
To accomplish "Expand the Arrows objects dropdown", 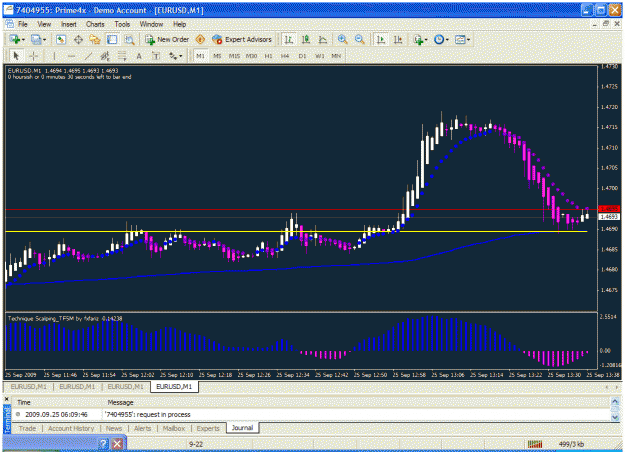I will [x=175, y=56].
